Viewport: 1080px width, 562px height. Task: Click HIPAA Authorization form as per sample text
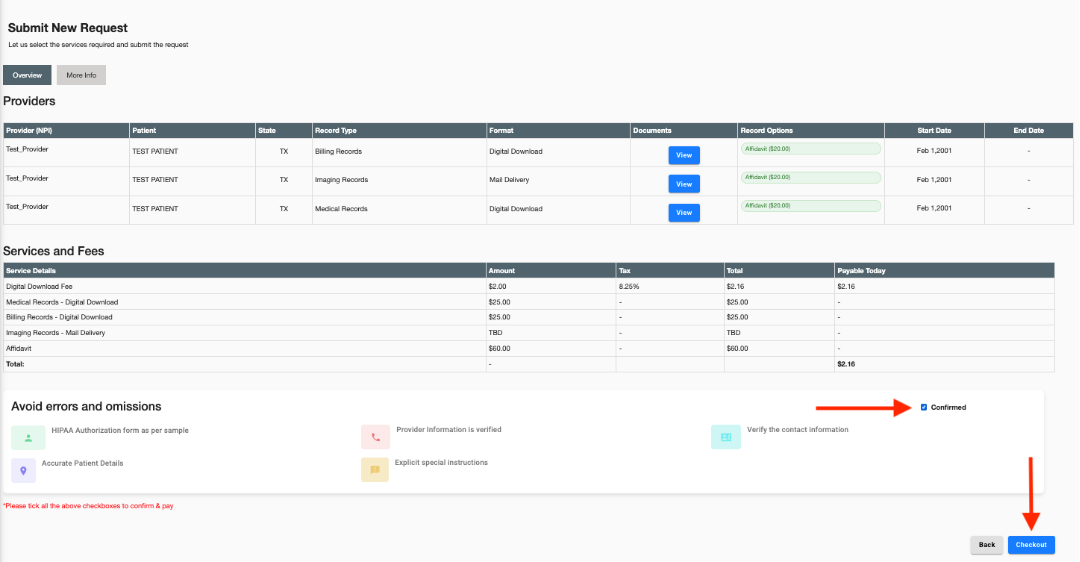(x=120, y=430)
